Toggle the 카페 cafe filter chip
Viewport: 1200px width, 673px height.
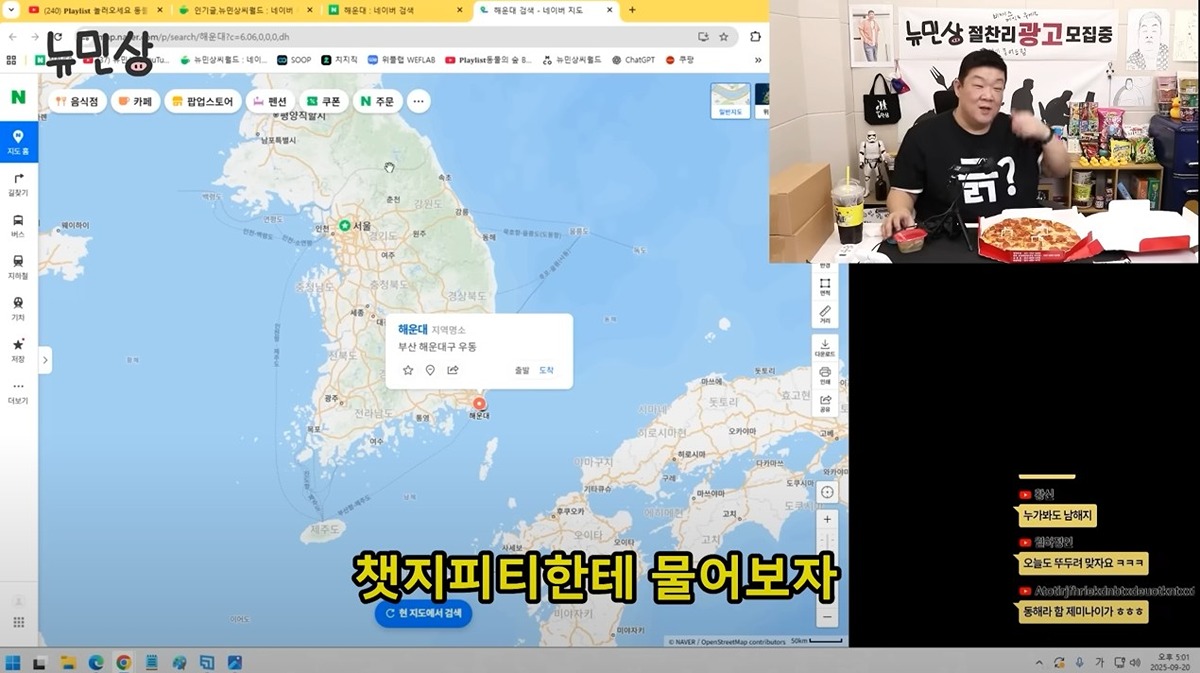(135, 101)
